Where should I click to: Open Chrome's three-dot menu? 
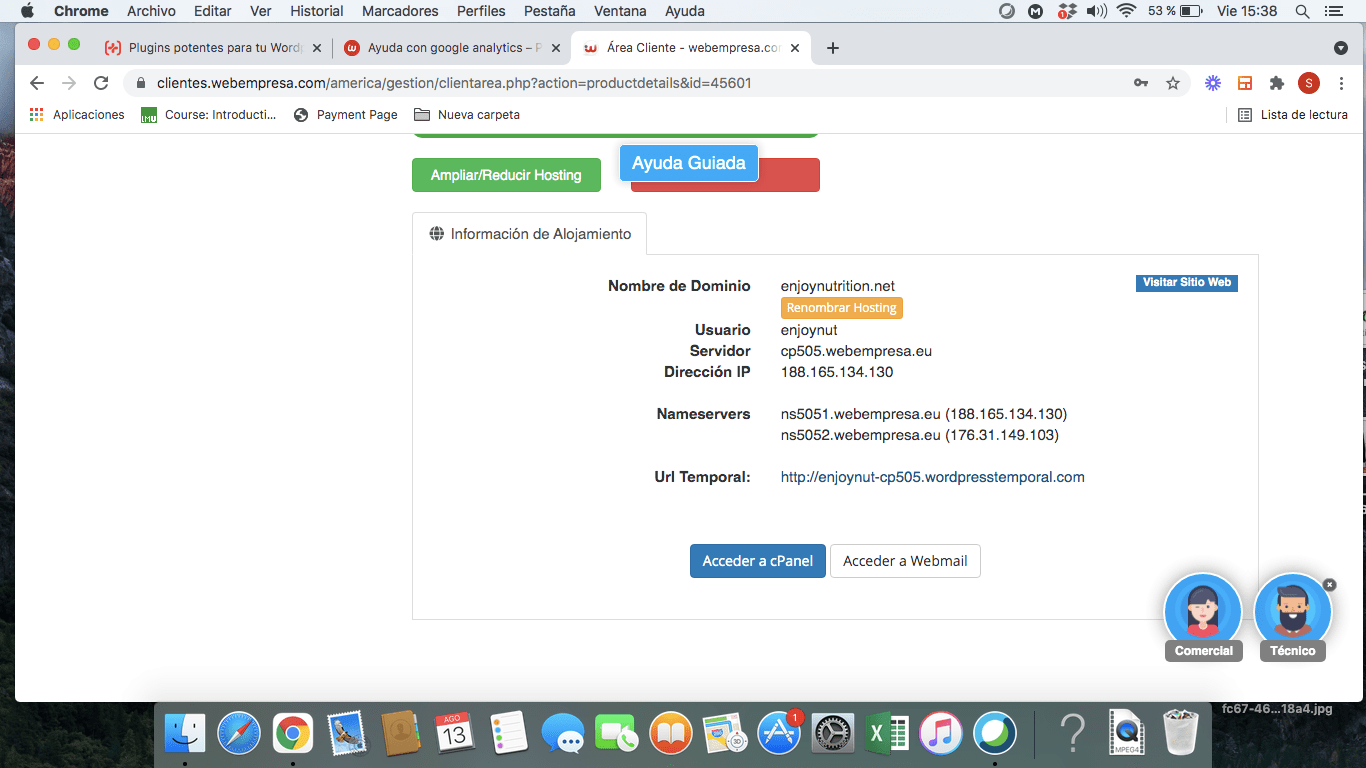click(1341, 83)
